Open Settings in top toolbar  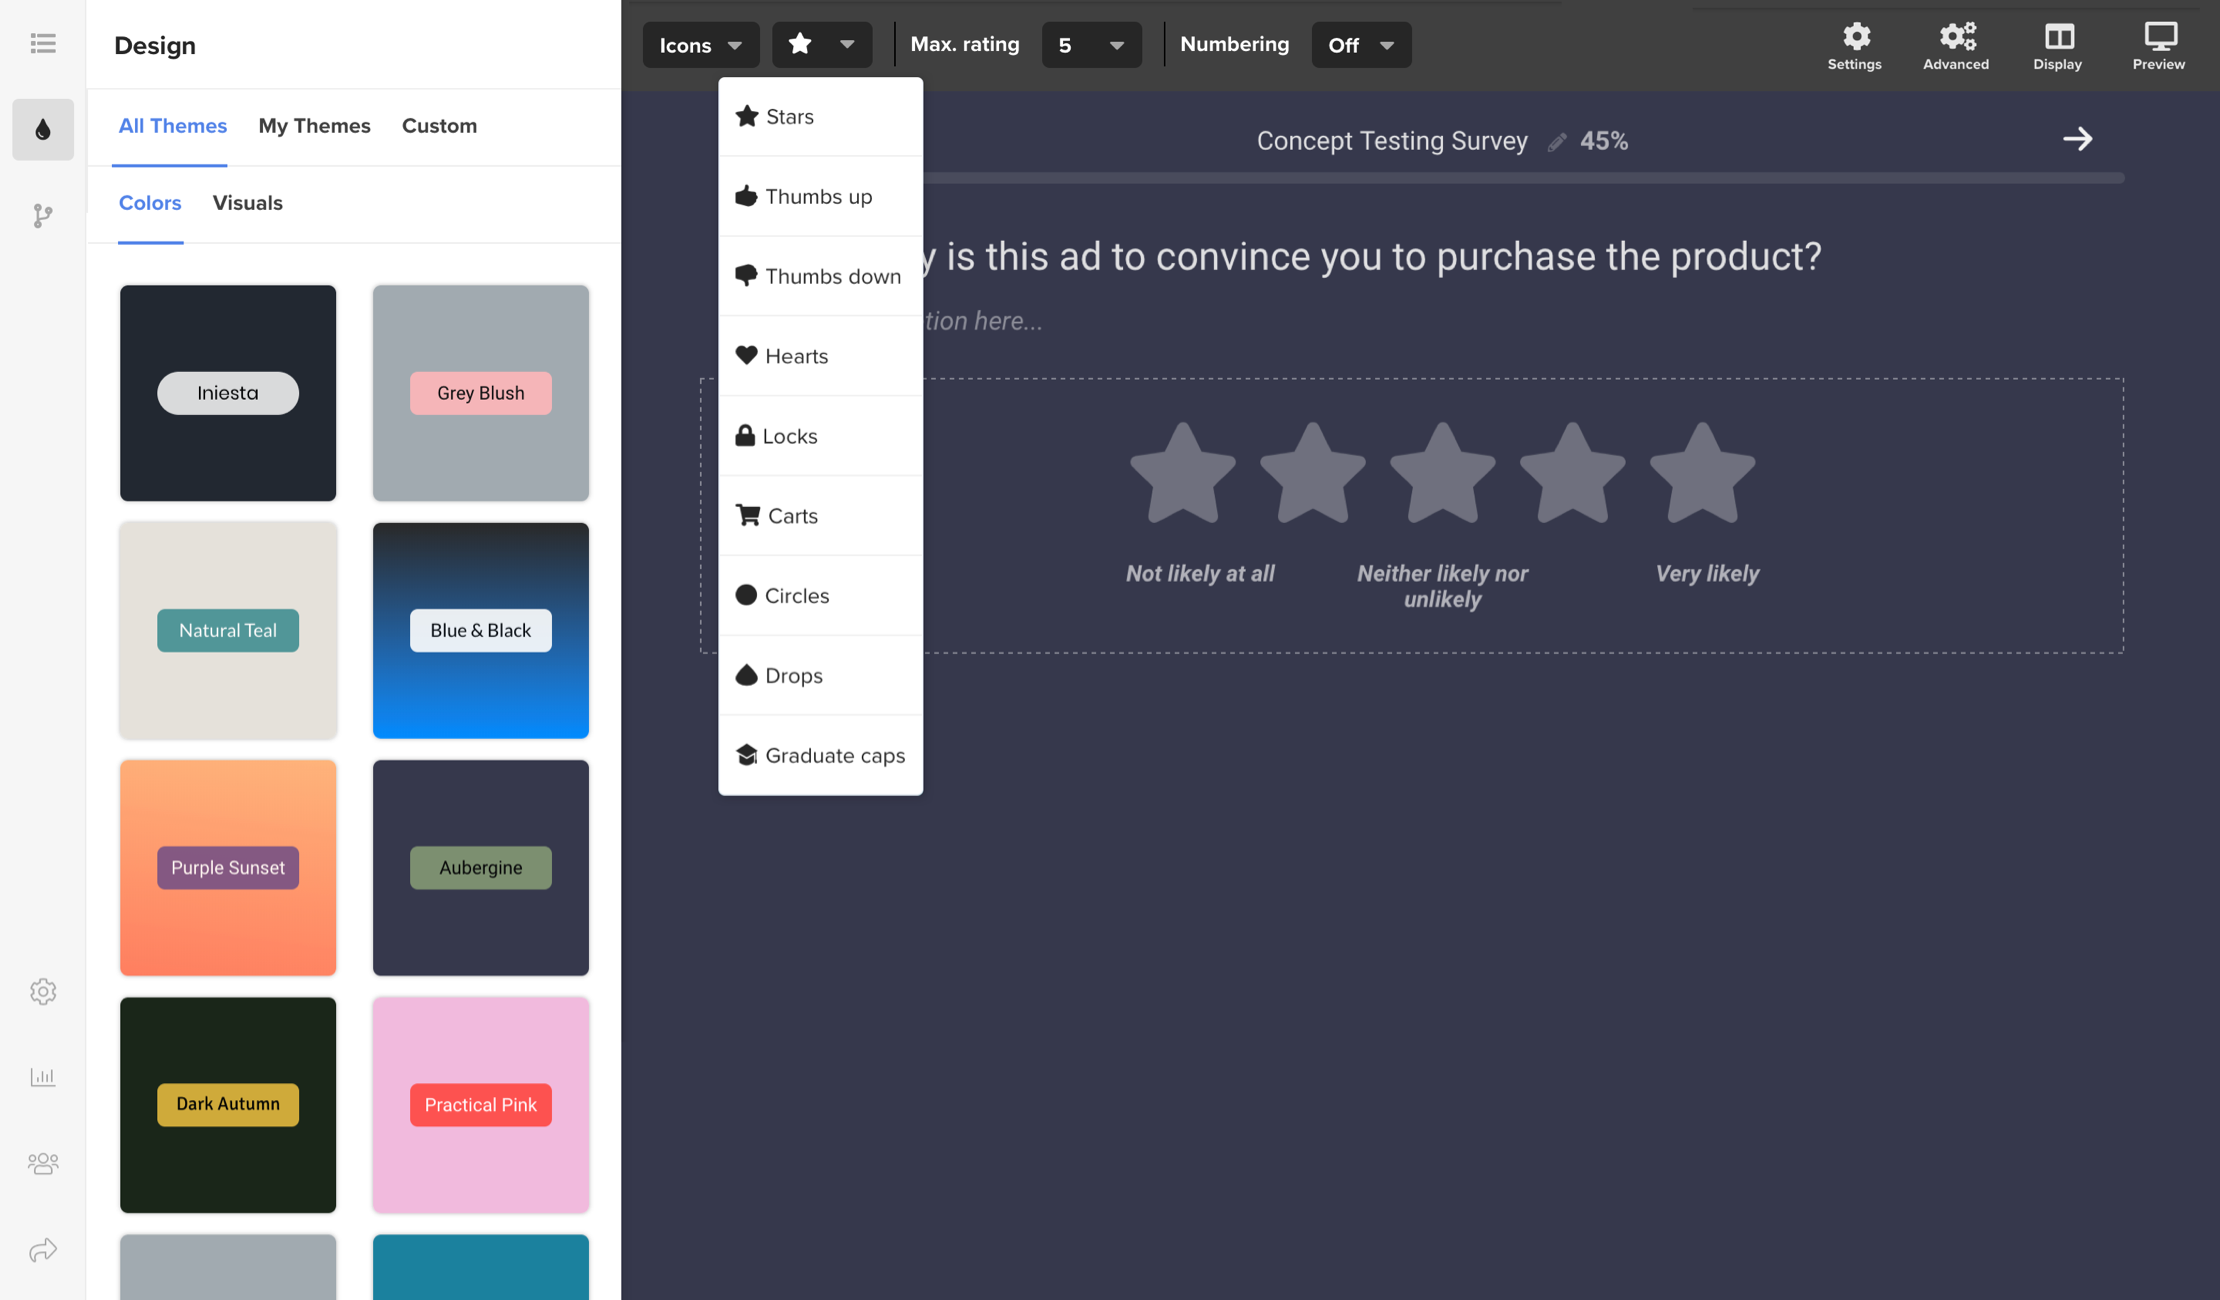point(1854,46)
